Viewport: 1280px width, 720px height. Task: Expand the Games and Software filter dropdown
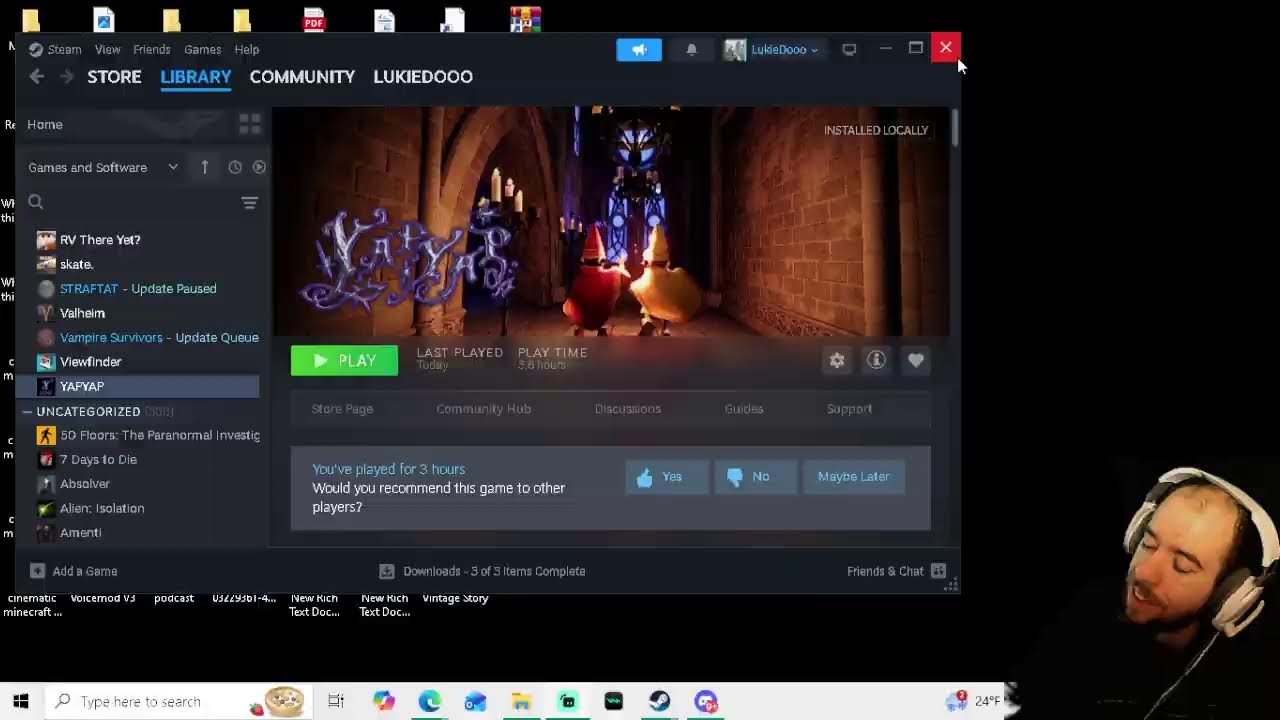click(102, 167)
